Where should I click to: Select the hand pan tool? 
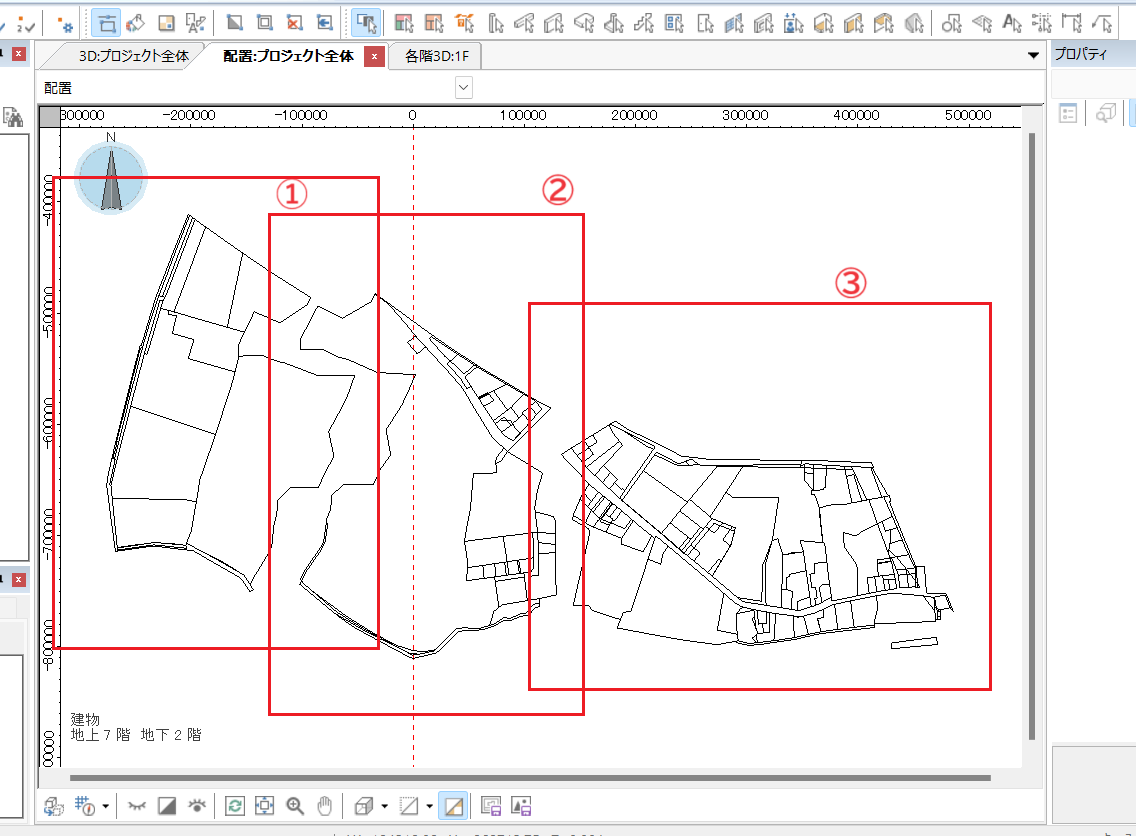324,805
